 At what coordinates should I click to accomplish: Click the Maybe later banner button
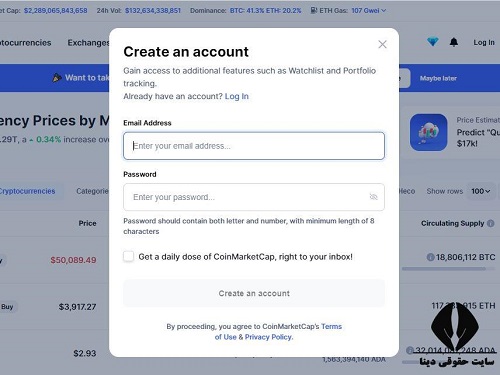click(x=438, y=78)
